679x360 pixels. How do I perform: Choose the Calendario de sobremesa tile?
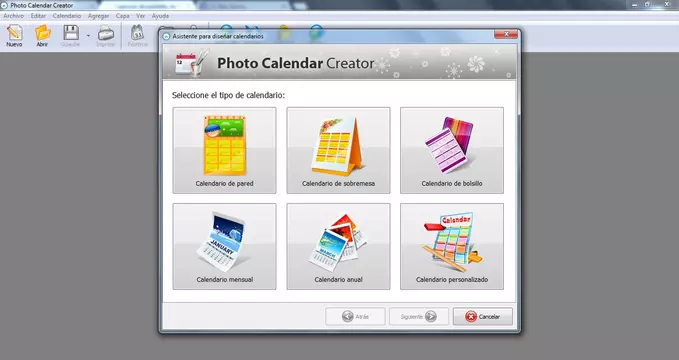pos(338,150)
